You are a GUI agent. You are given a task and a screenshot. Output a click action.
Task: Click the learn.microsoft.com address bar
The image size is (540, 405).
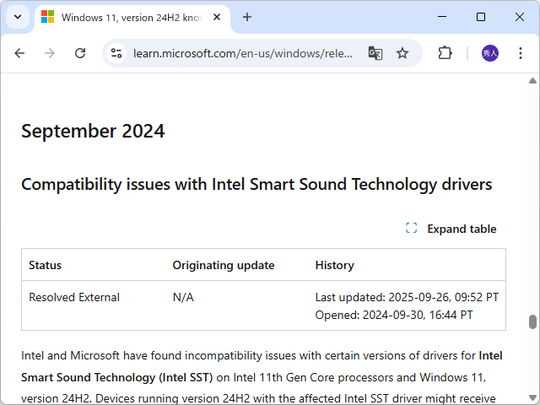[242, 54]
